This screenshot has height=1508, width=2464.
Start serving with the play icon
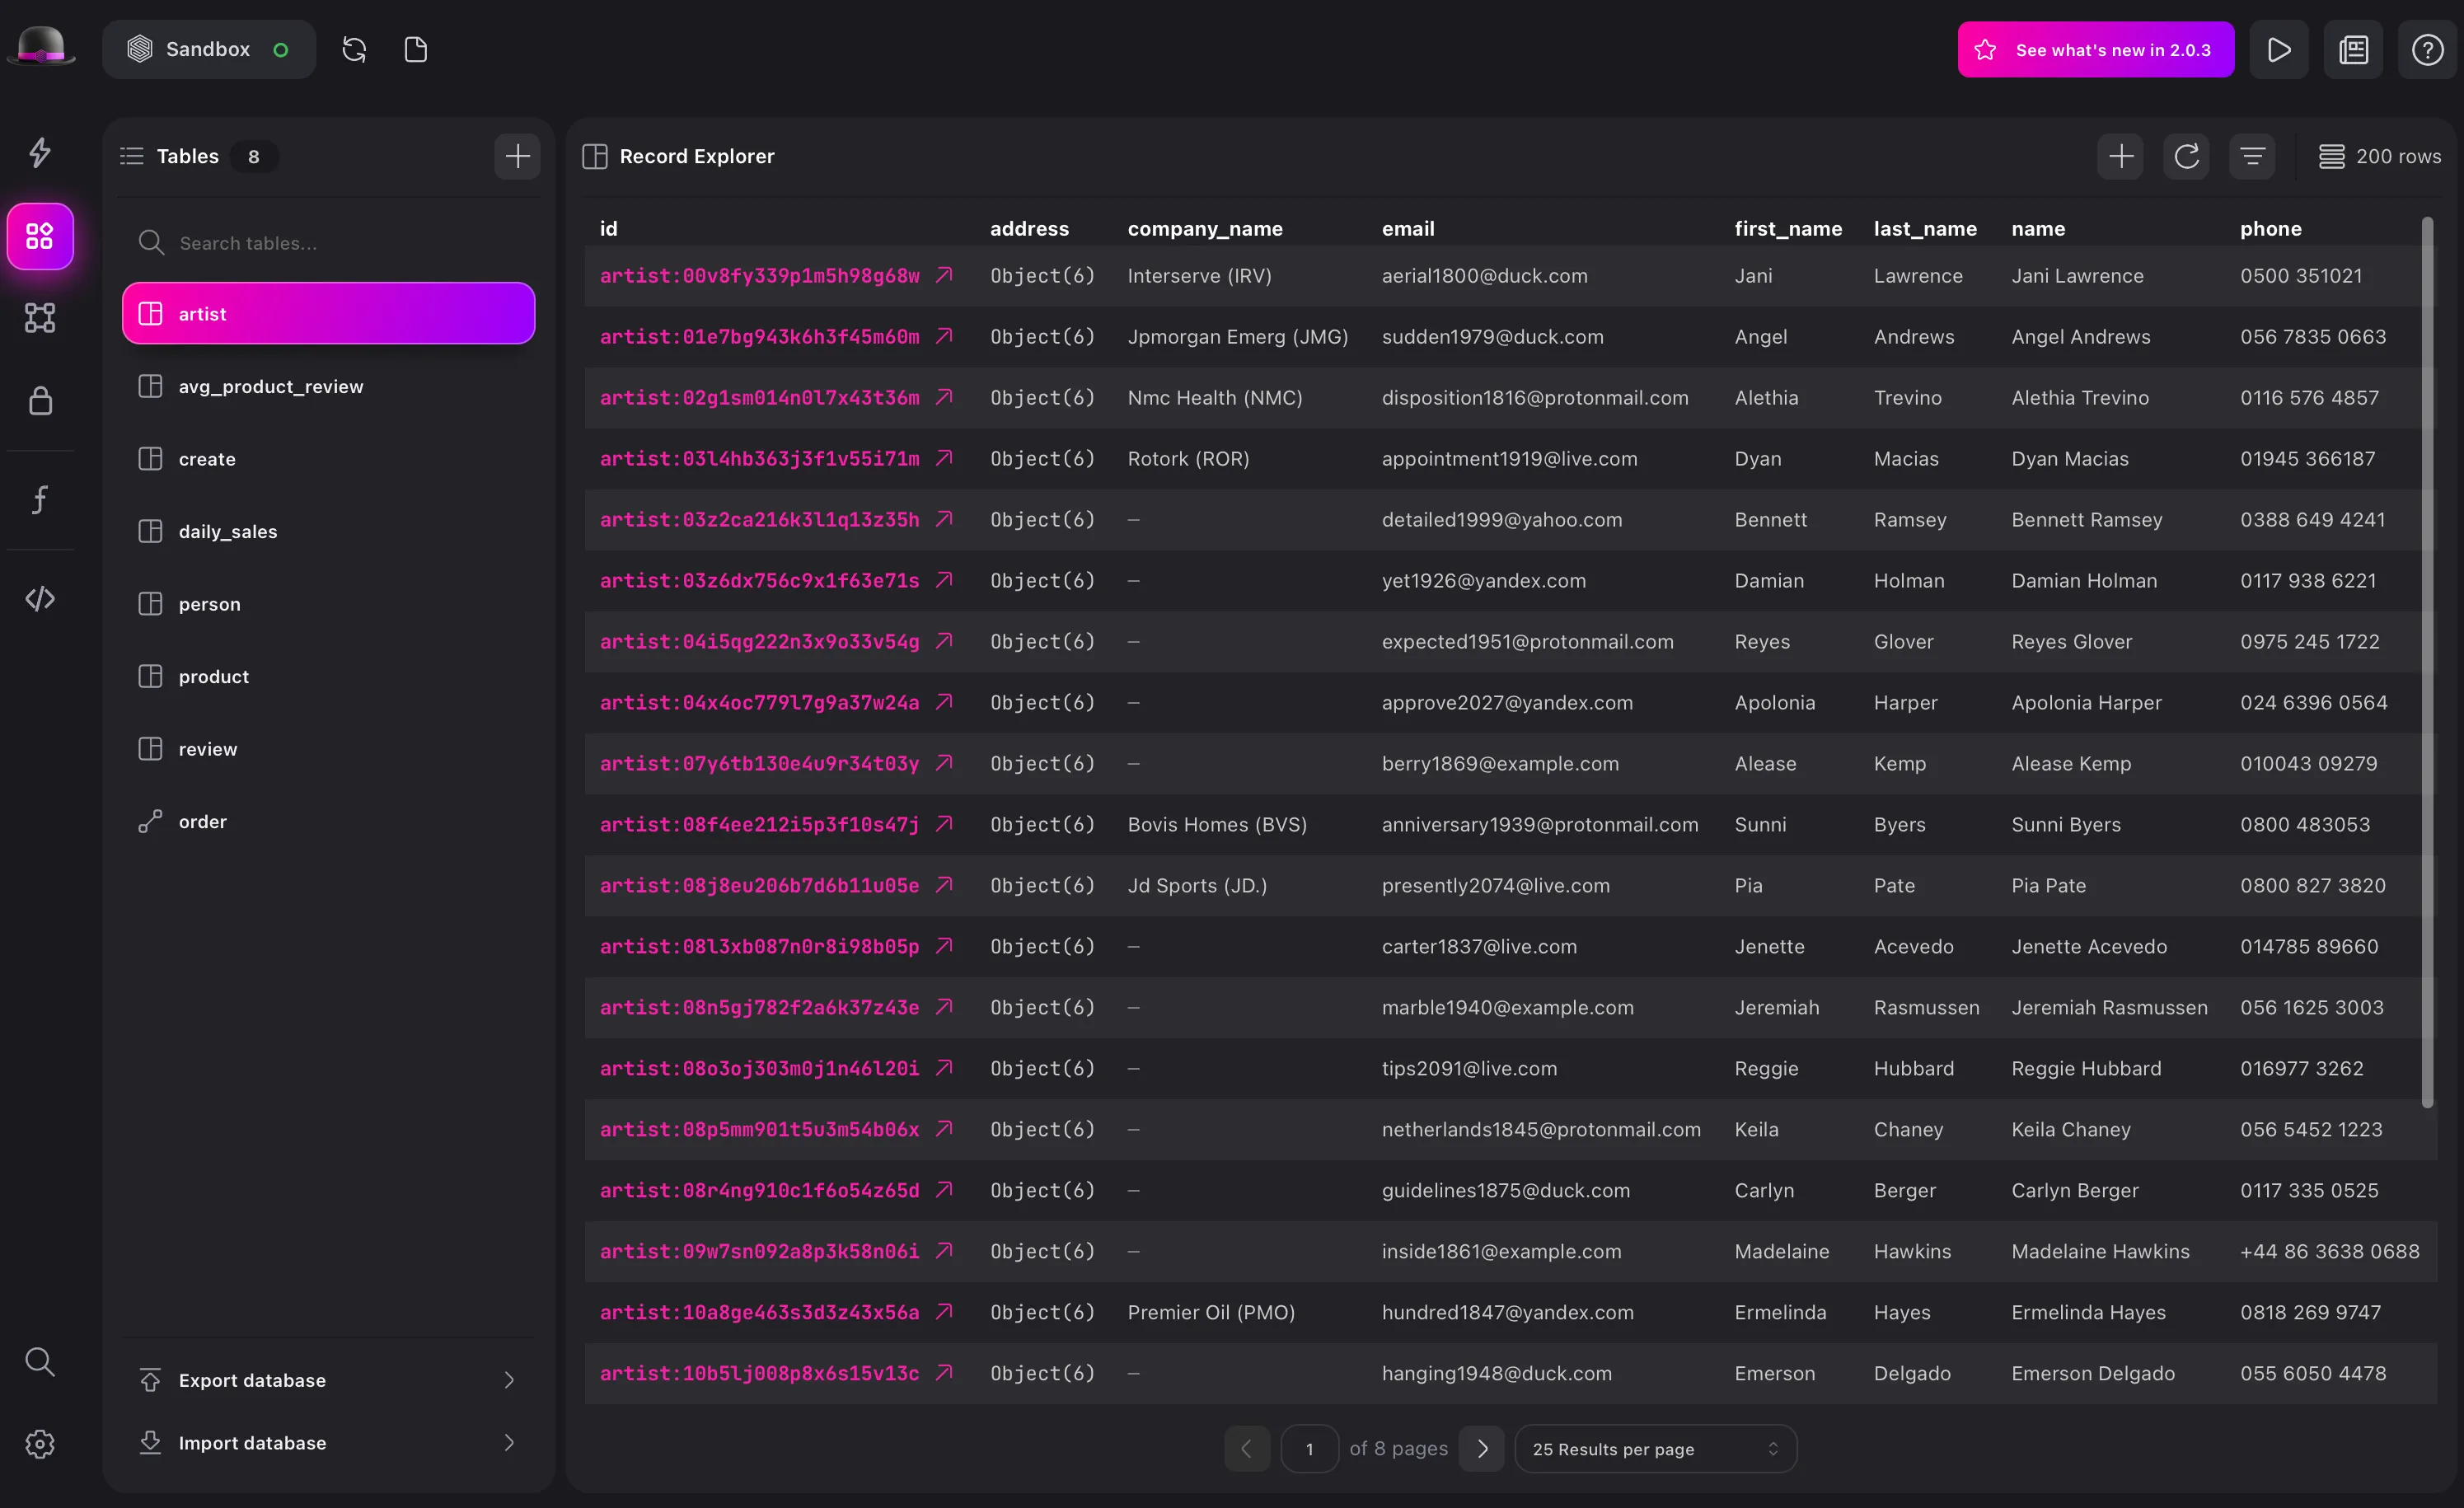pos(2279,49)
